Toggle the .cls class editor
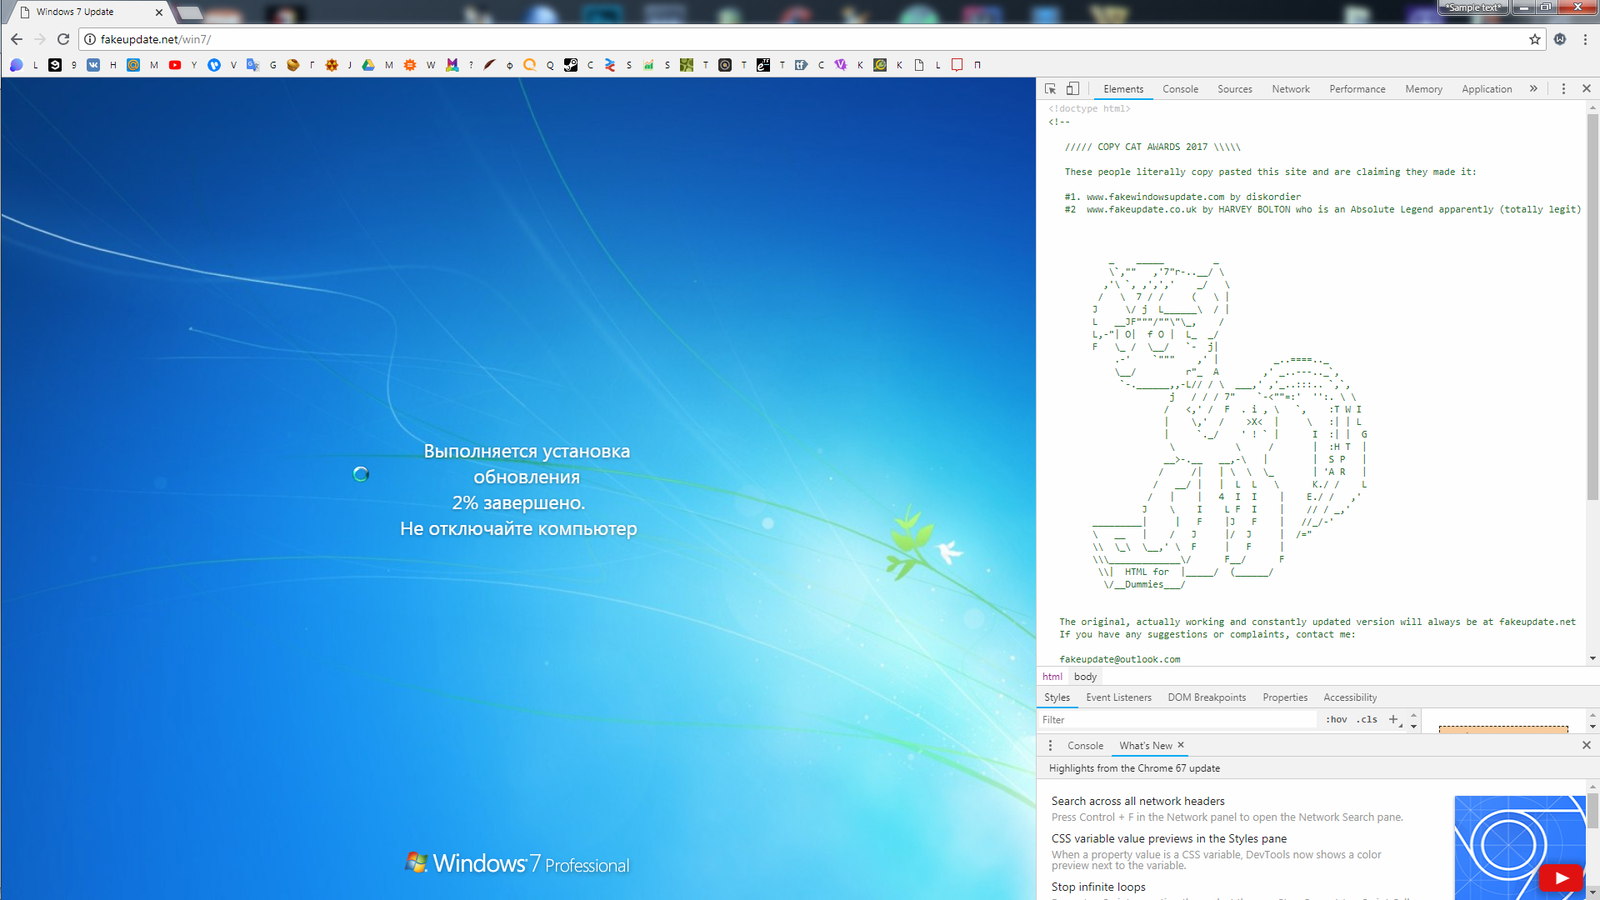 pos(1367,719)
